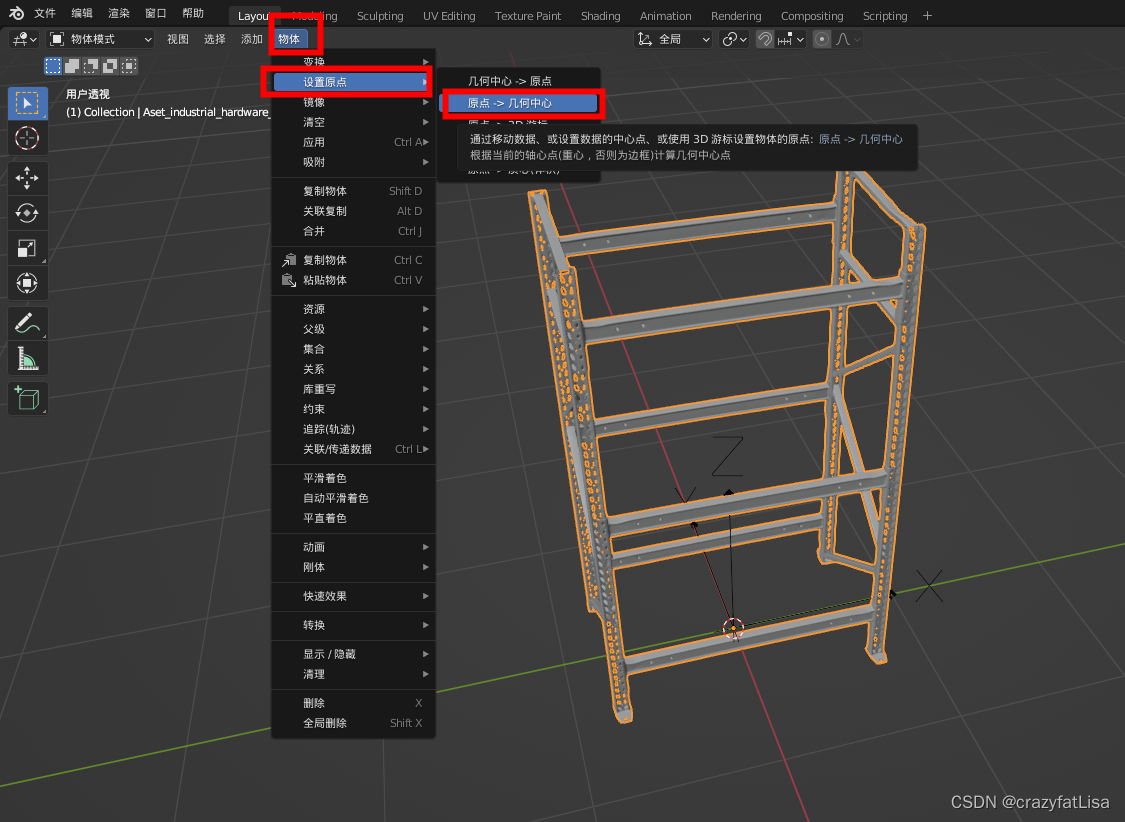
Task: Activate the Rotate tool
Action: pos(27,212)
